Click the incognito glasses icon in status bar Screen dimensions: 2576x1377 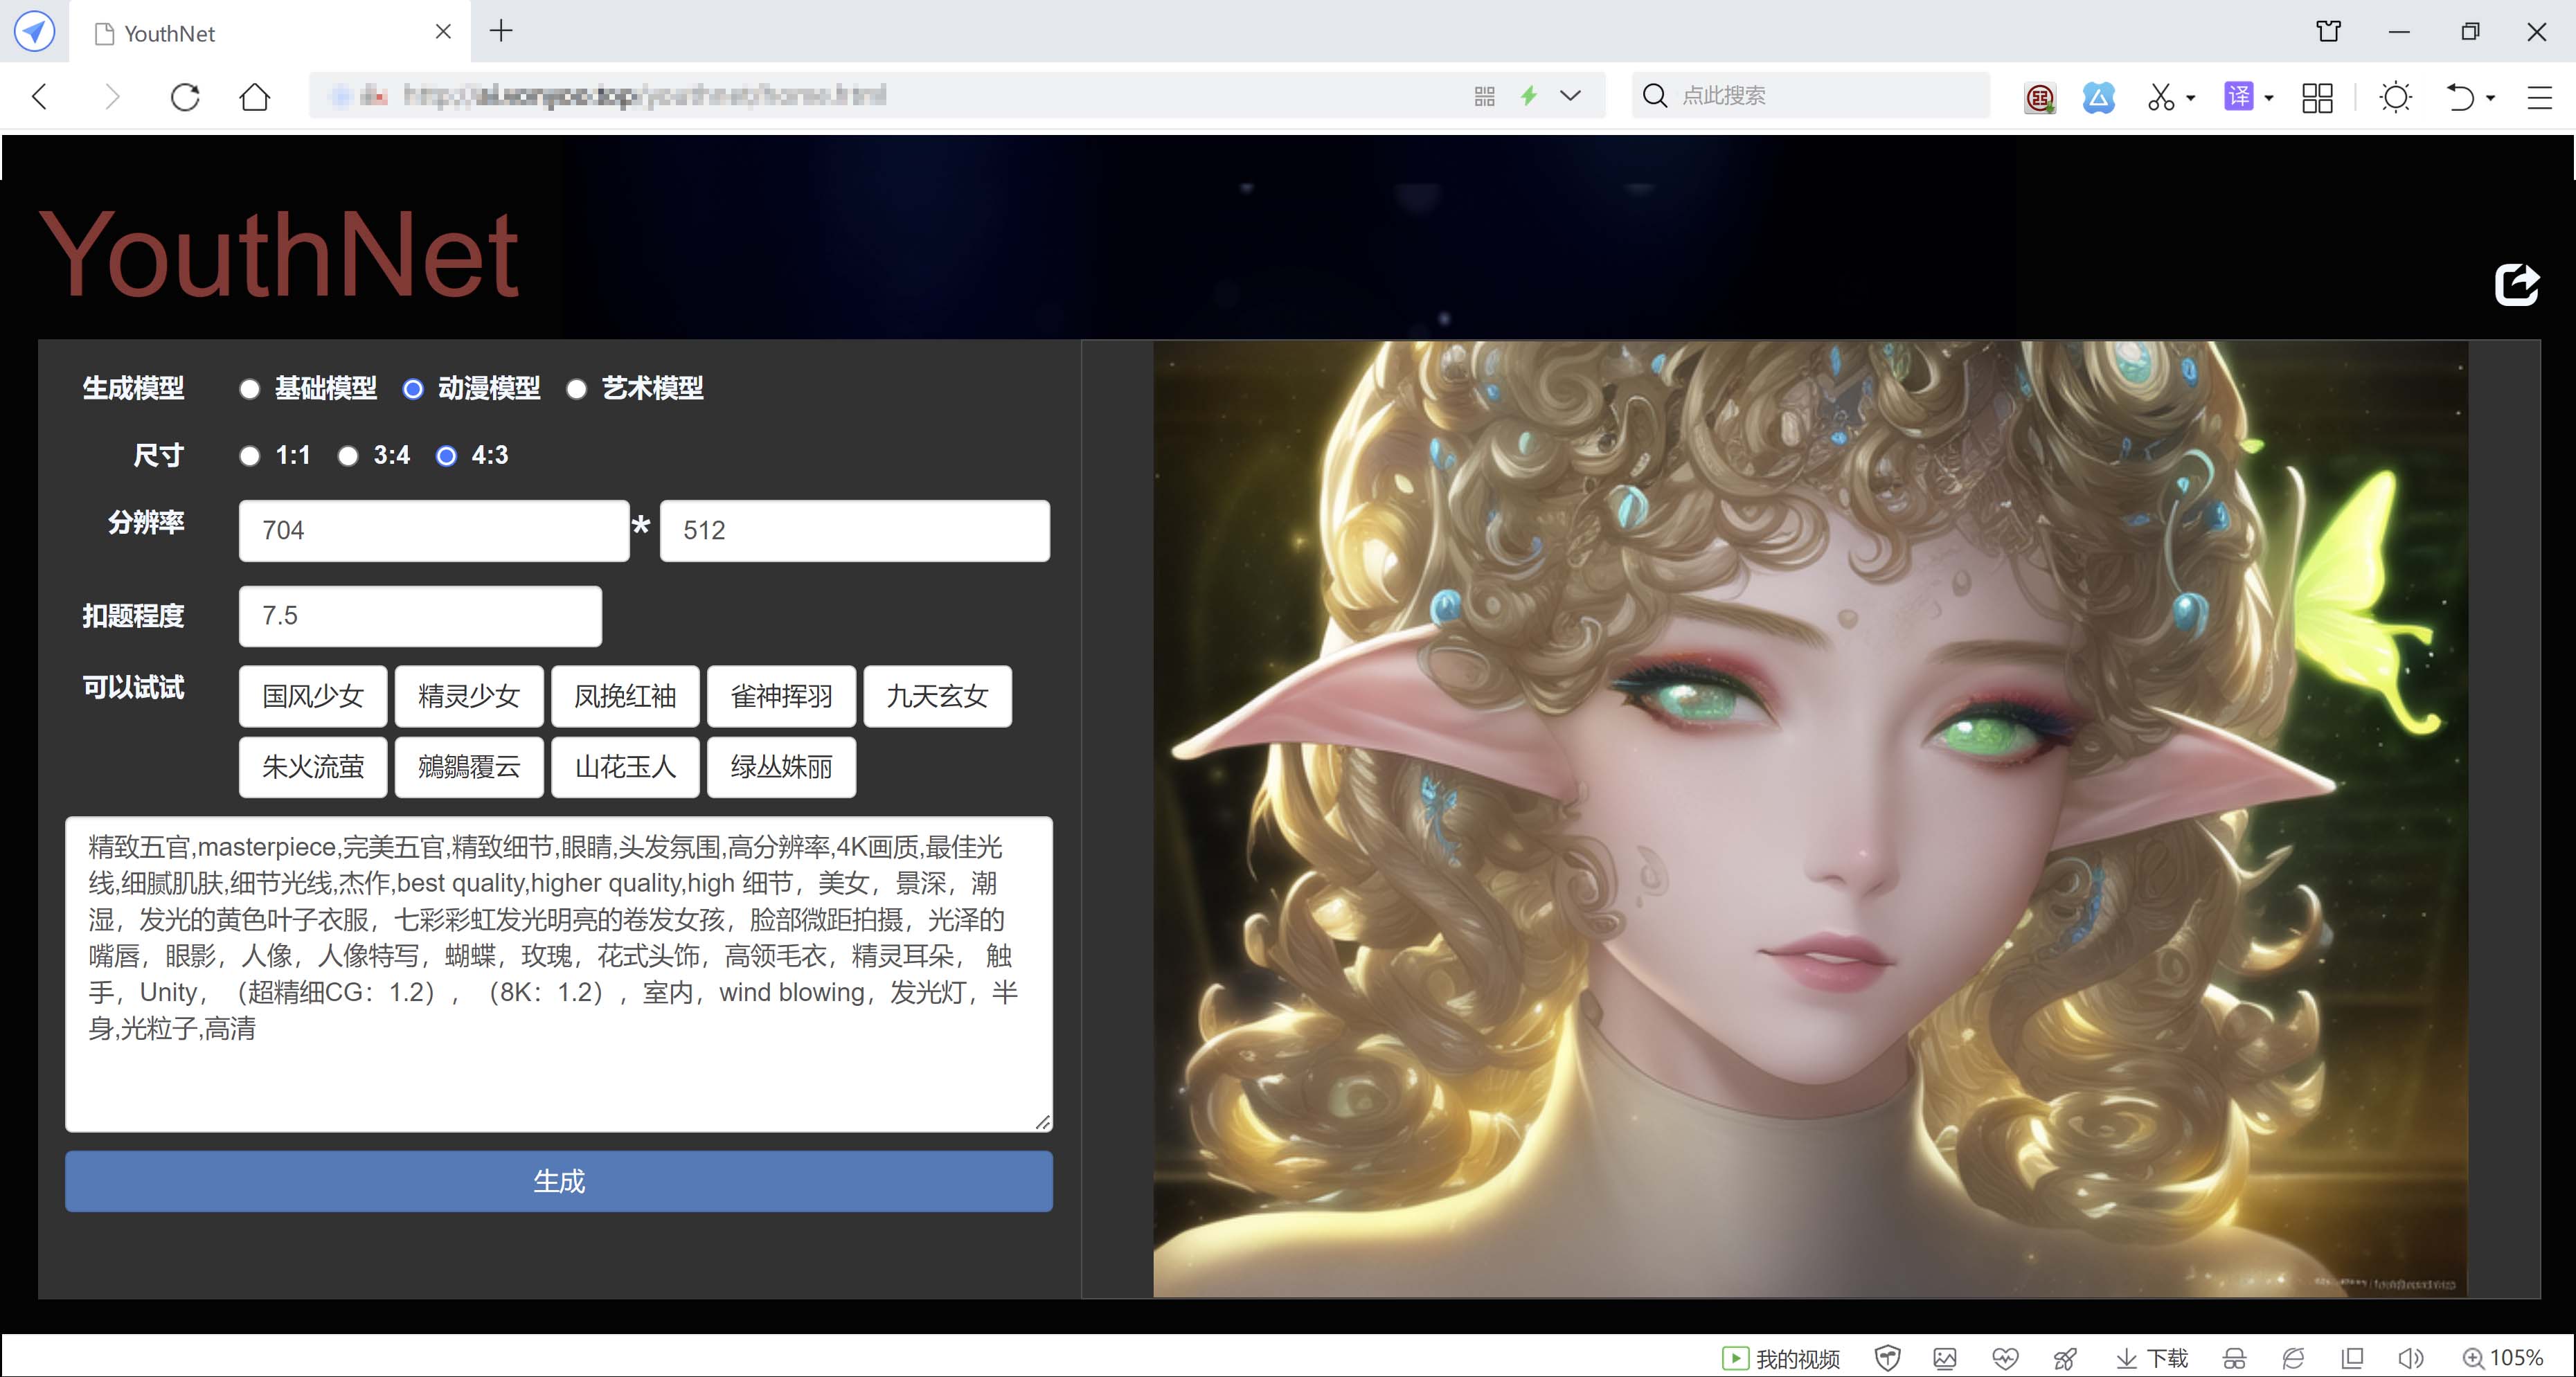coord(2234,1358)
